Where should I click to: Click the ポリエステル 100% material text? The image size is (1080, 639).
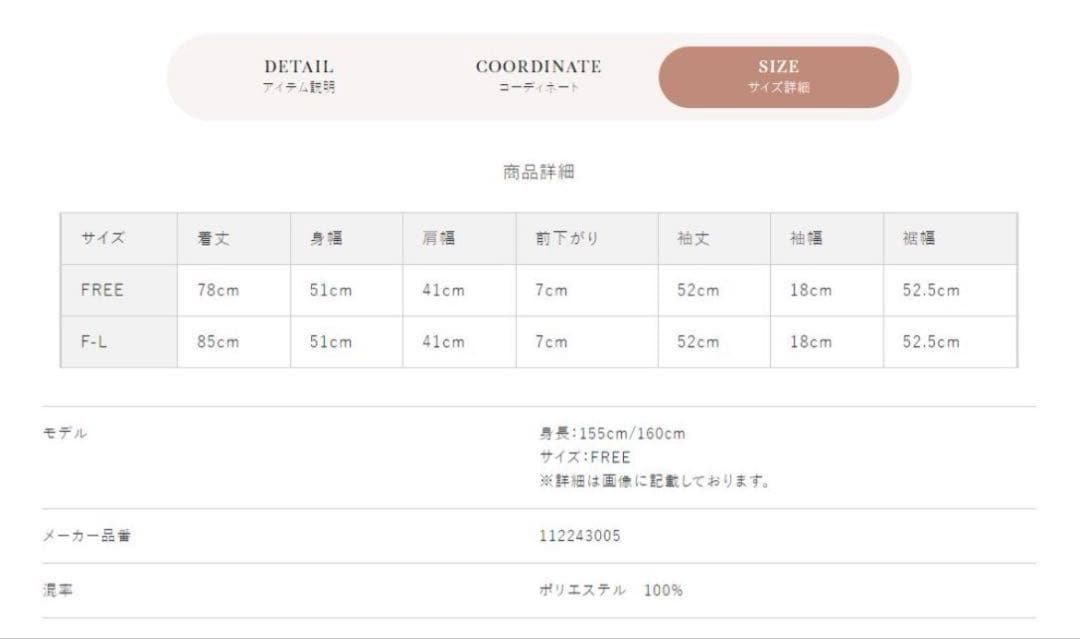coord(610,590)
